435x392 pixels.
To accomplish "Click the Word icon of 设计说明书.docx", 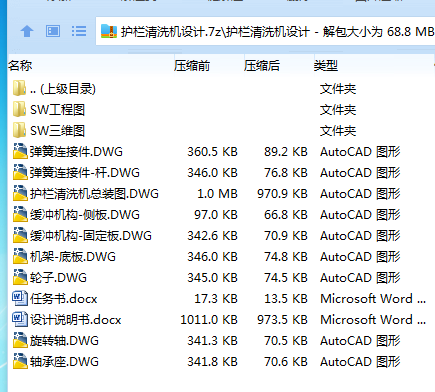I will (x=20, y=319).
